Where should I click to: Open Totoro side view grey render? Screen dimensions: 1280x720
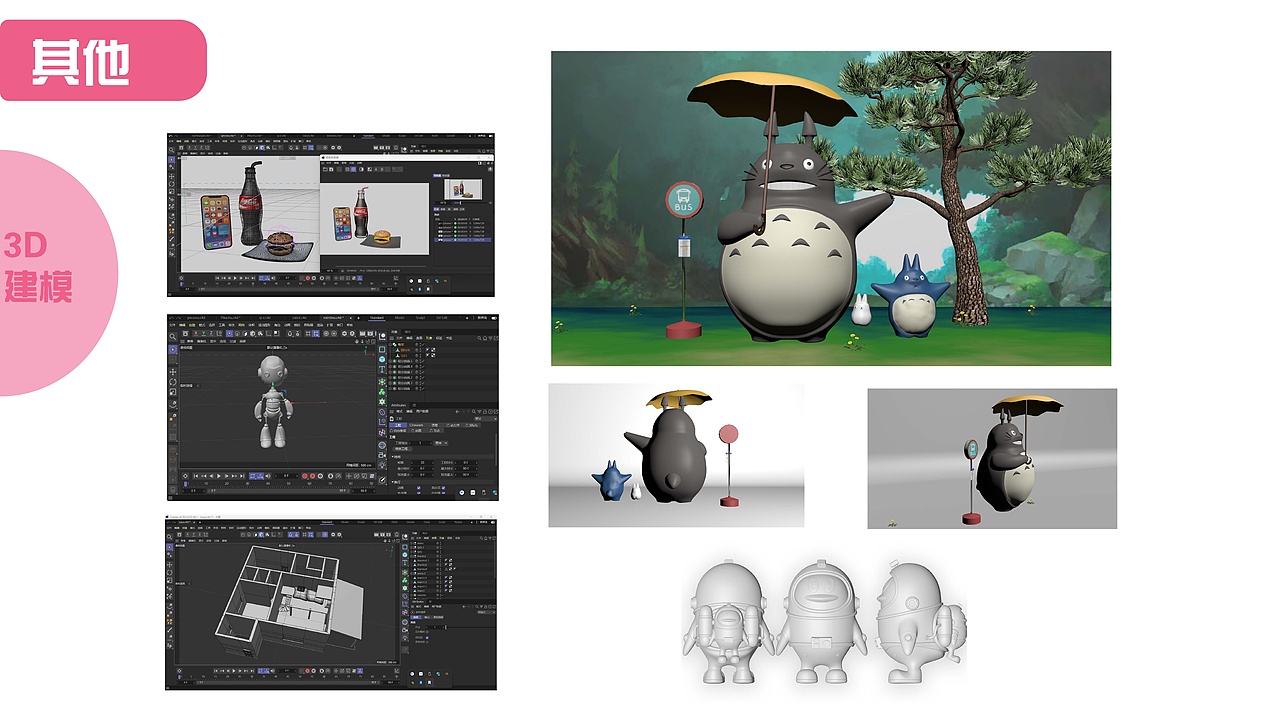coord(992,458)
